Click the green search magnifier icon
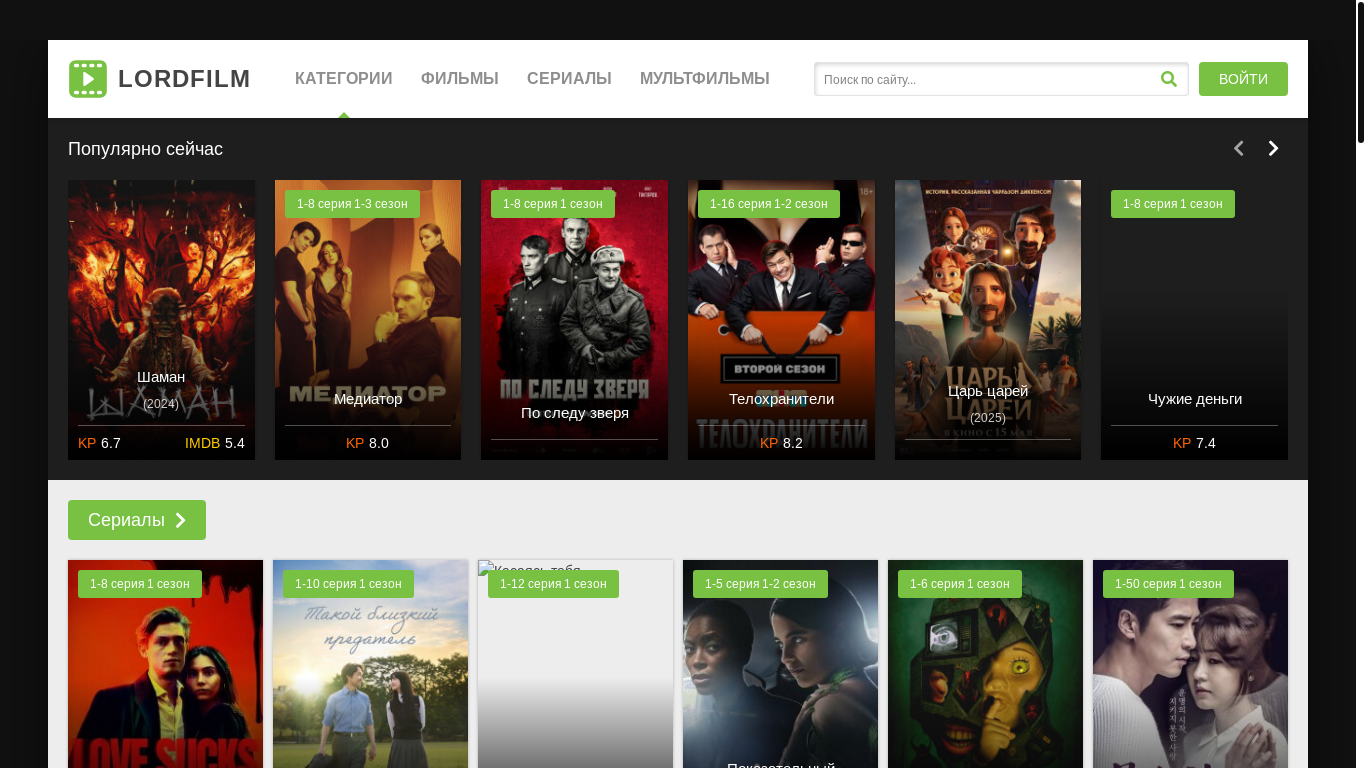Screen dimensions: 1366x768 (x=1169, y=79)
